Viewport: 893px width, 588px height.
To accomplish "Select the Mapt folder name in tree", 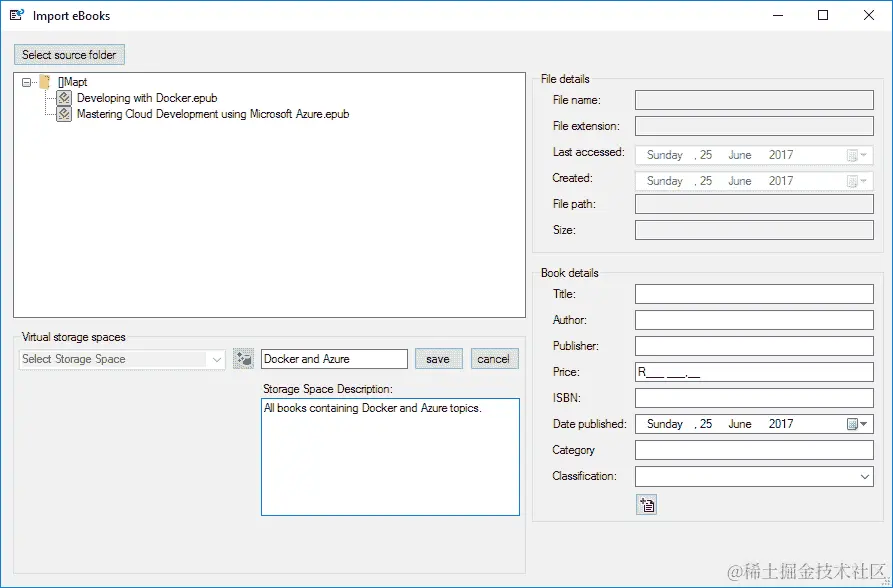I will (73, 82).
